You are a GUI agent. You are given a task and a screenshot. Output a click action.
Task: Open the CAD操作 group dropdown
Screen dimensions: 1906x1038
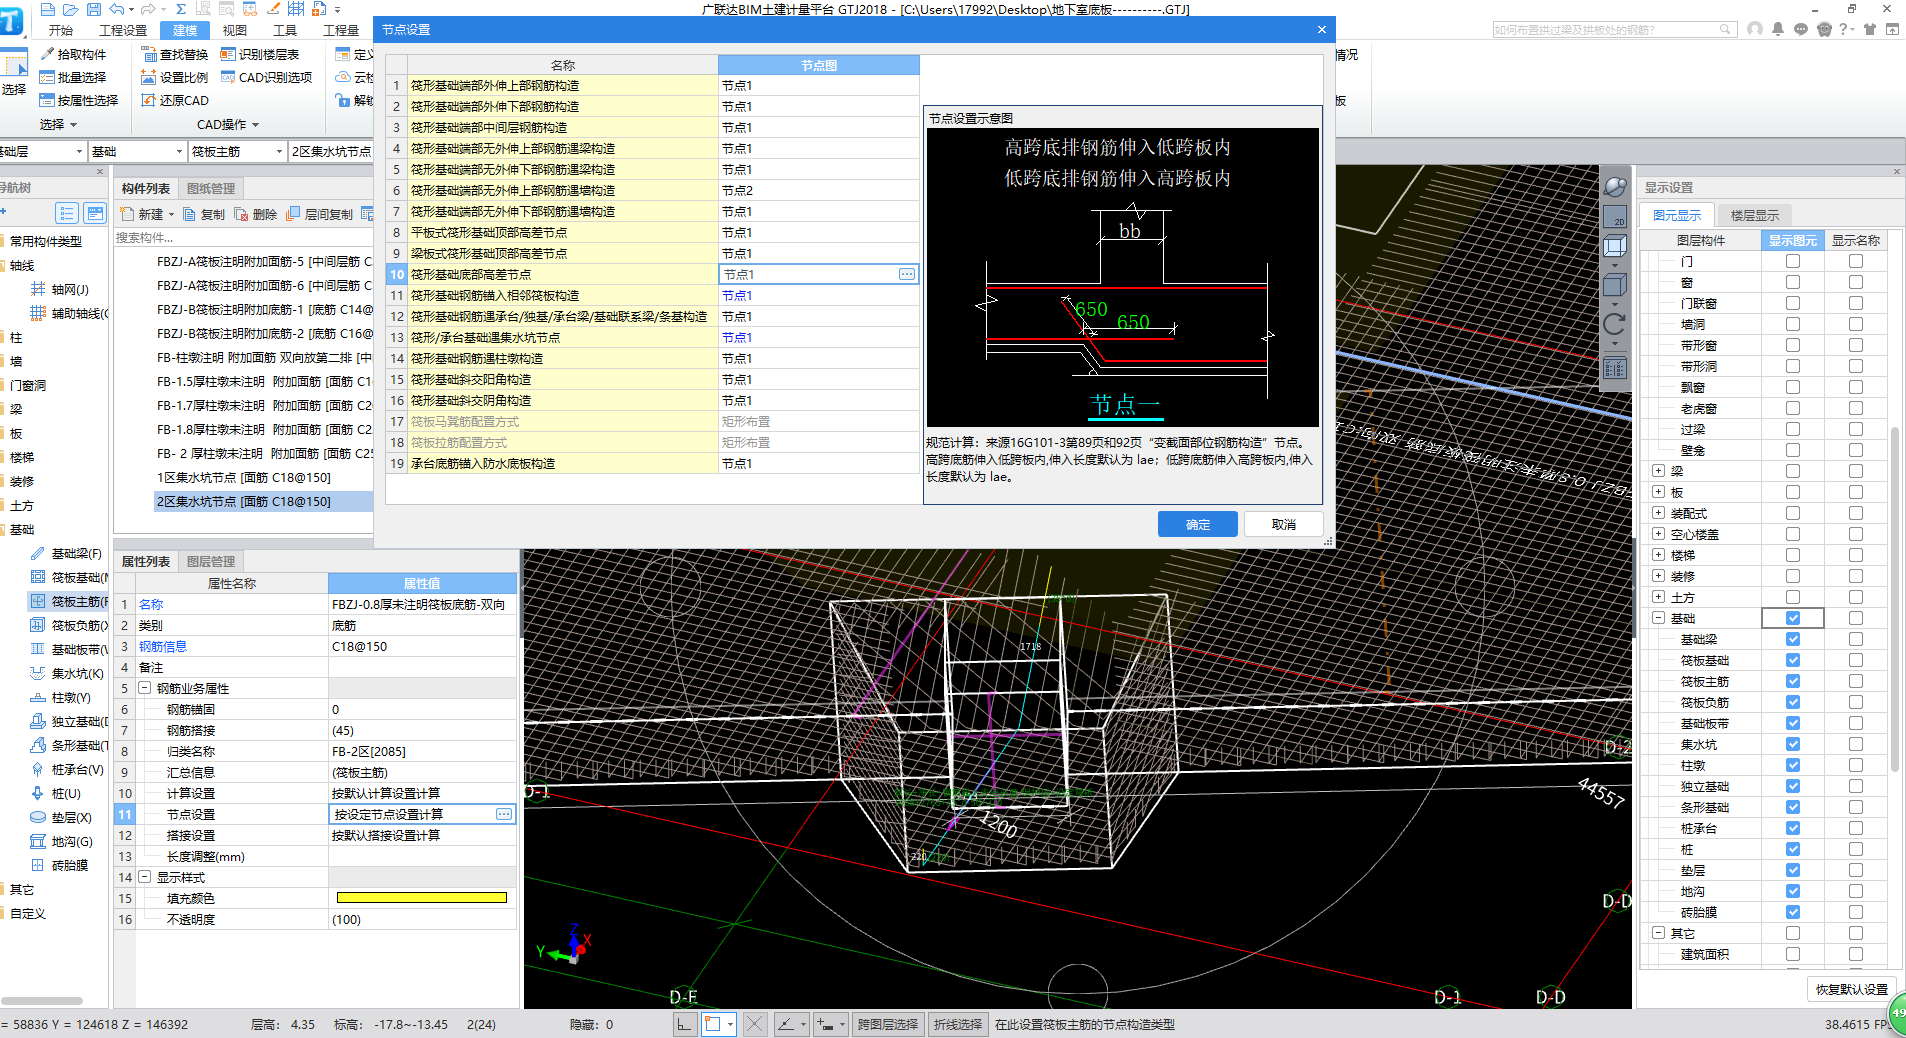[x=255, y=125]
